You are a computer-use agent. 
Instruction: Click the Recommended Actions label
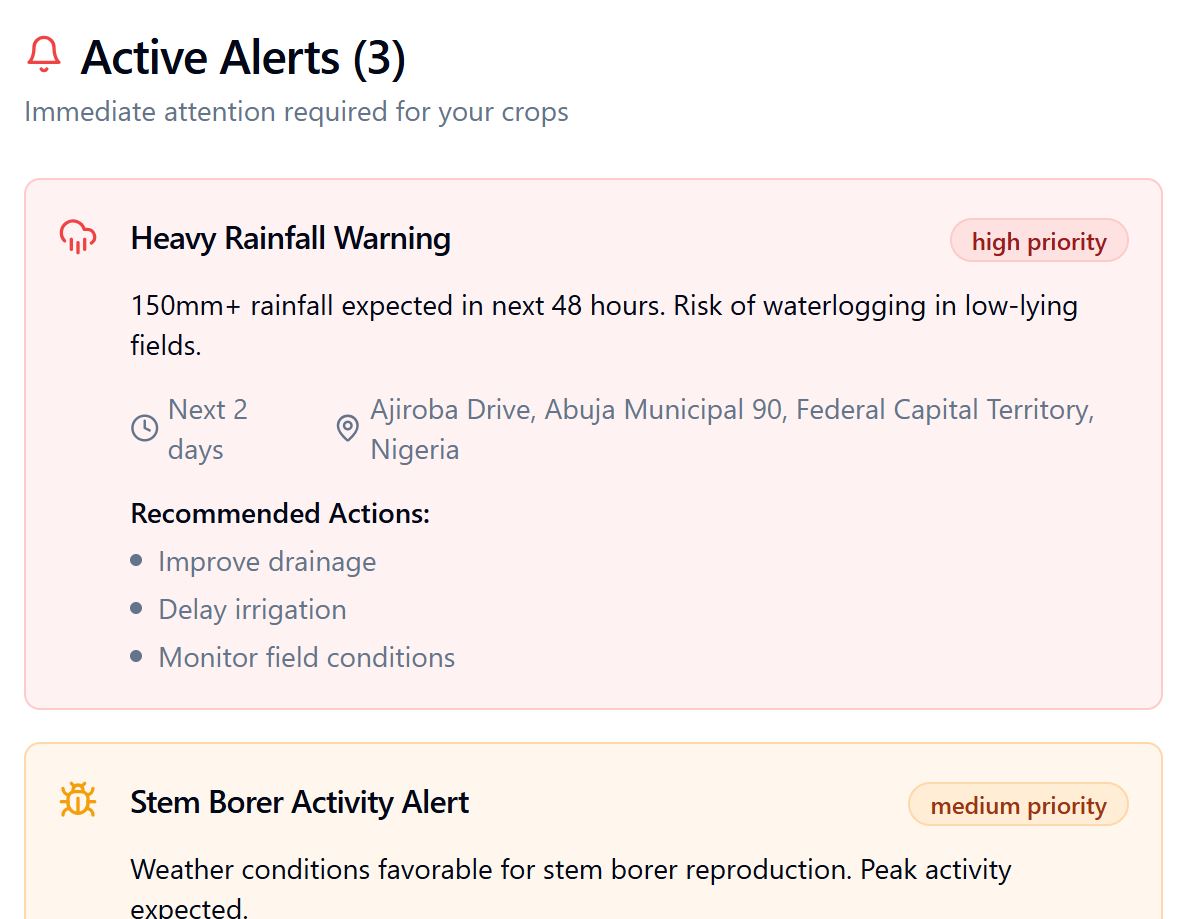[x=280, y=514]
